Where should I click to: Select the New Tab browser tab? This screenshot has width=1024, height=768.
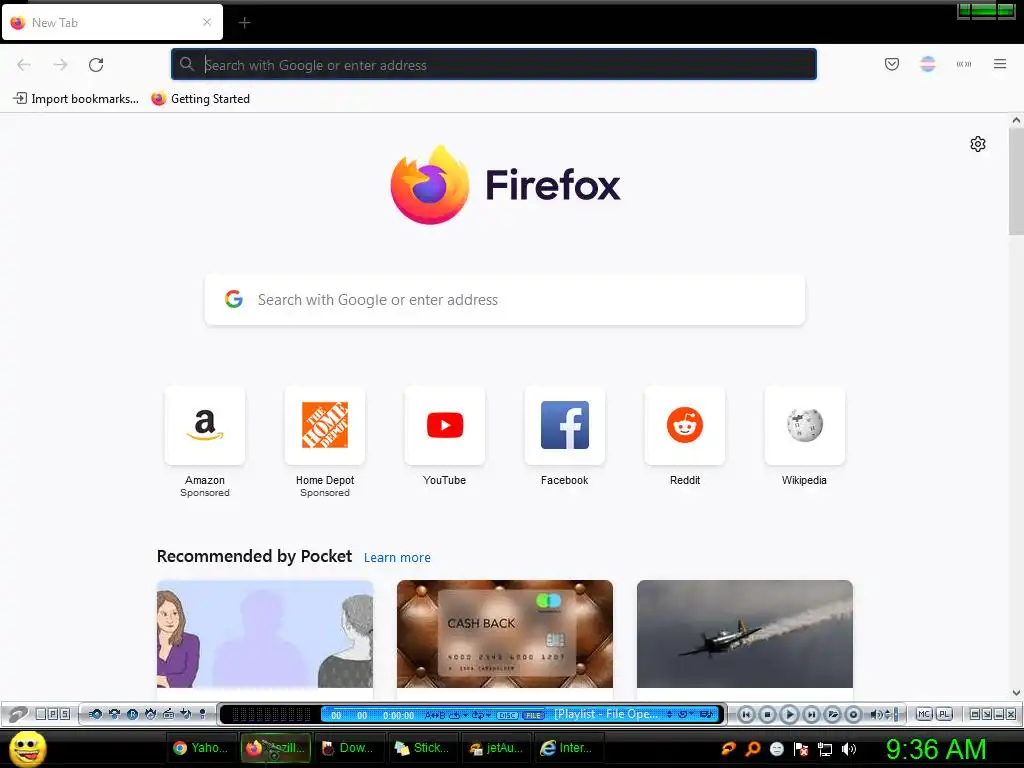point(112,22)
